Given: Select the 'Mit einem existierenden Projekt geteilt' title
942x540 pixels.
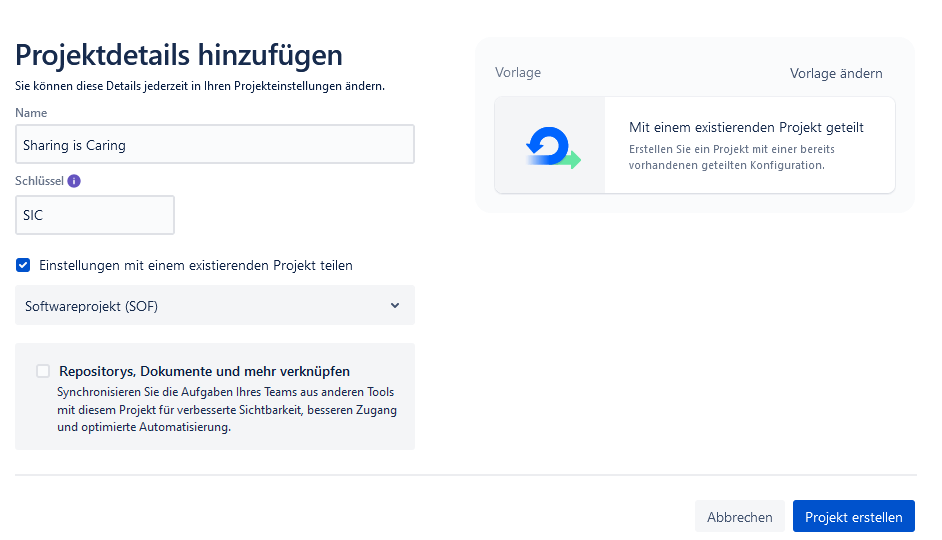Looking at the screenshot, I should 746,127.
